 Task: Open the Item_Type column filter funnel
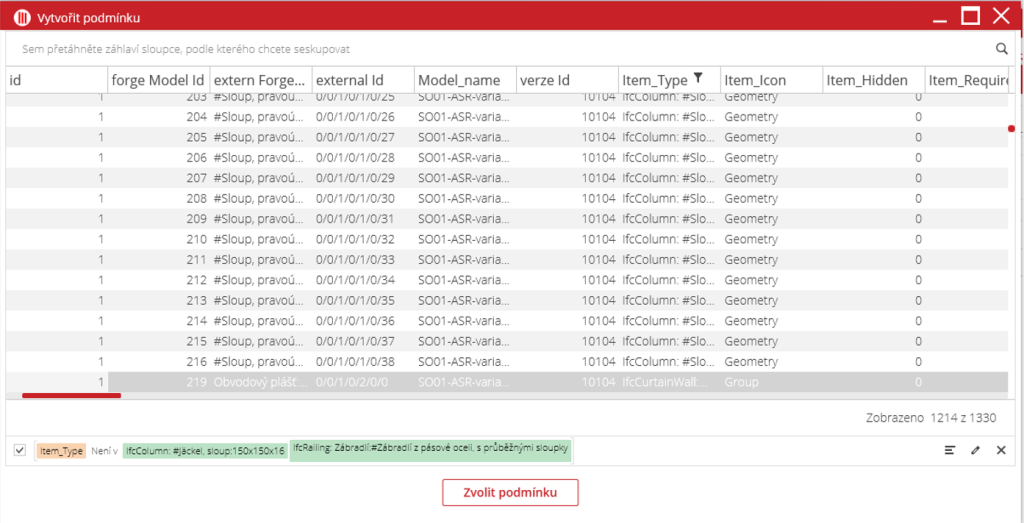tap(698, 79)
